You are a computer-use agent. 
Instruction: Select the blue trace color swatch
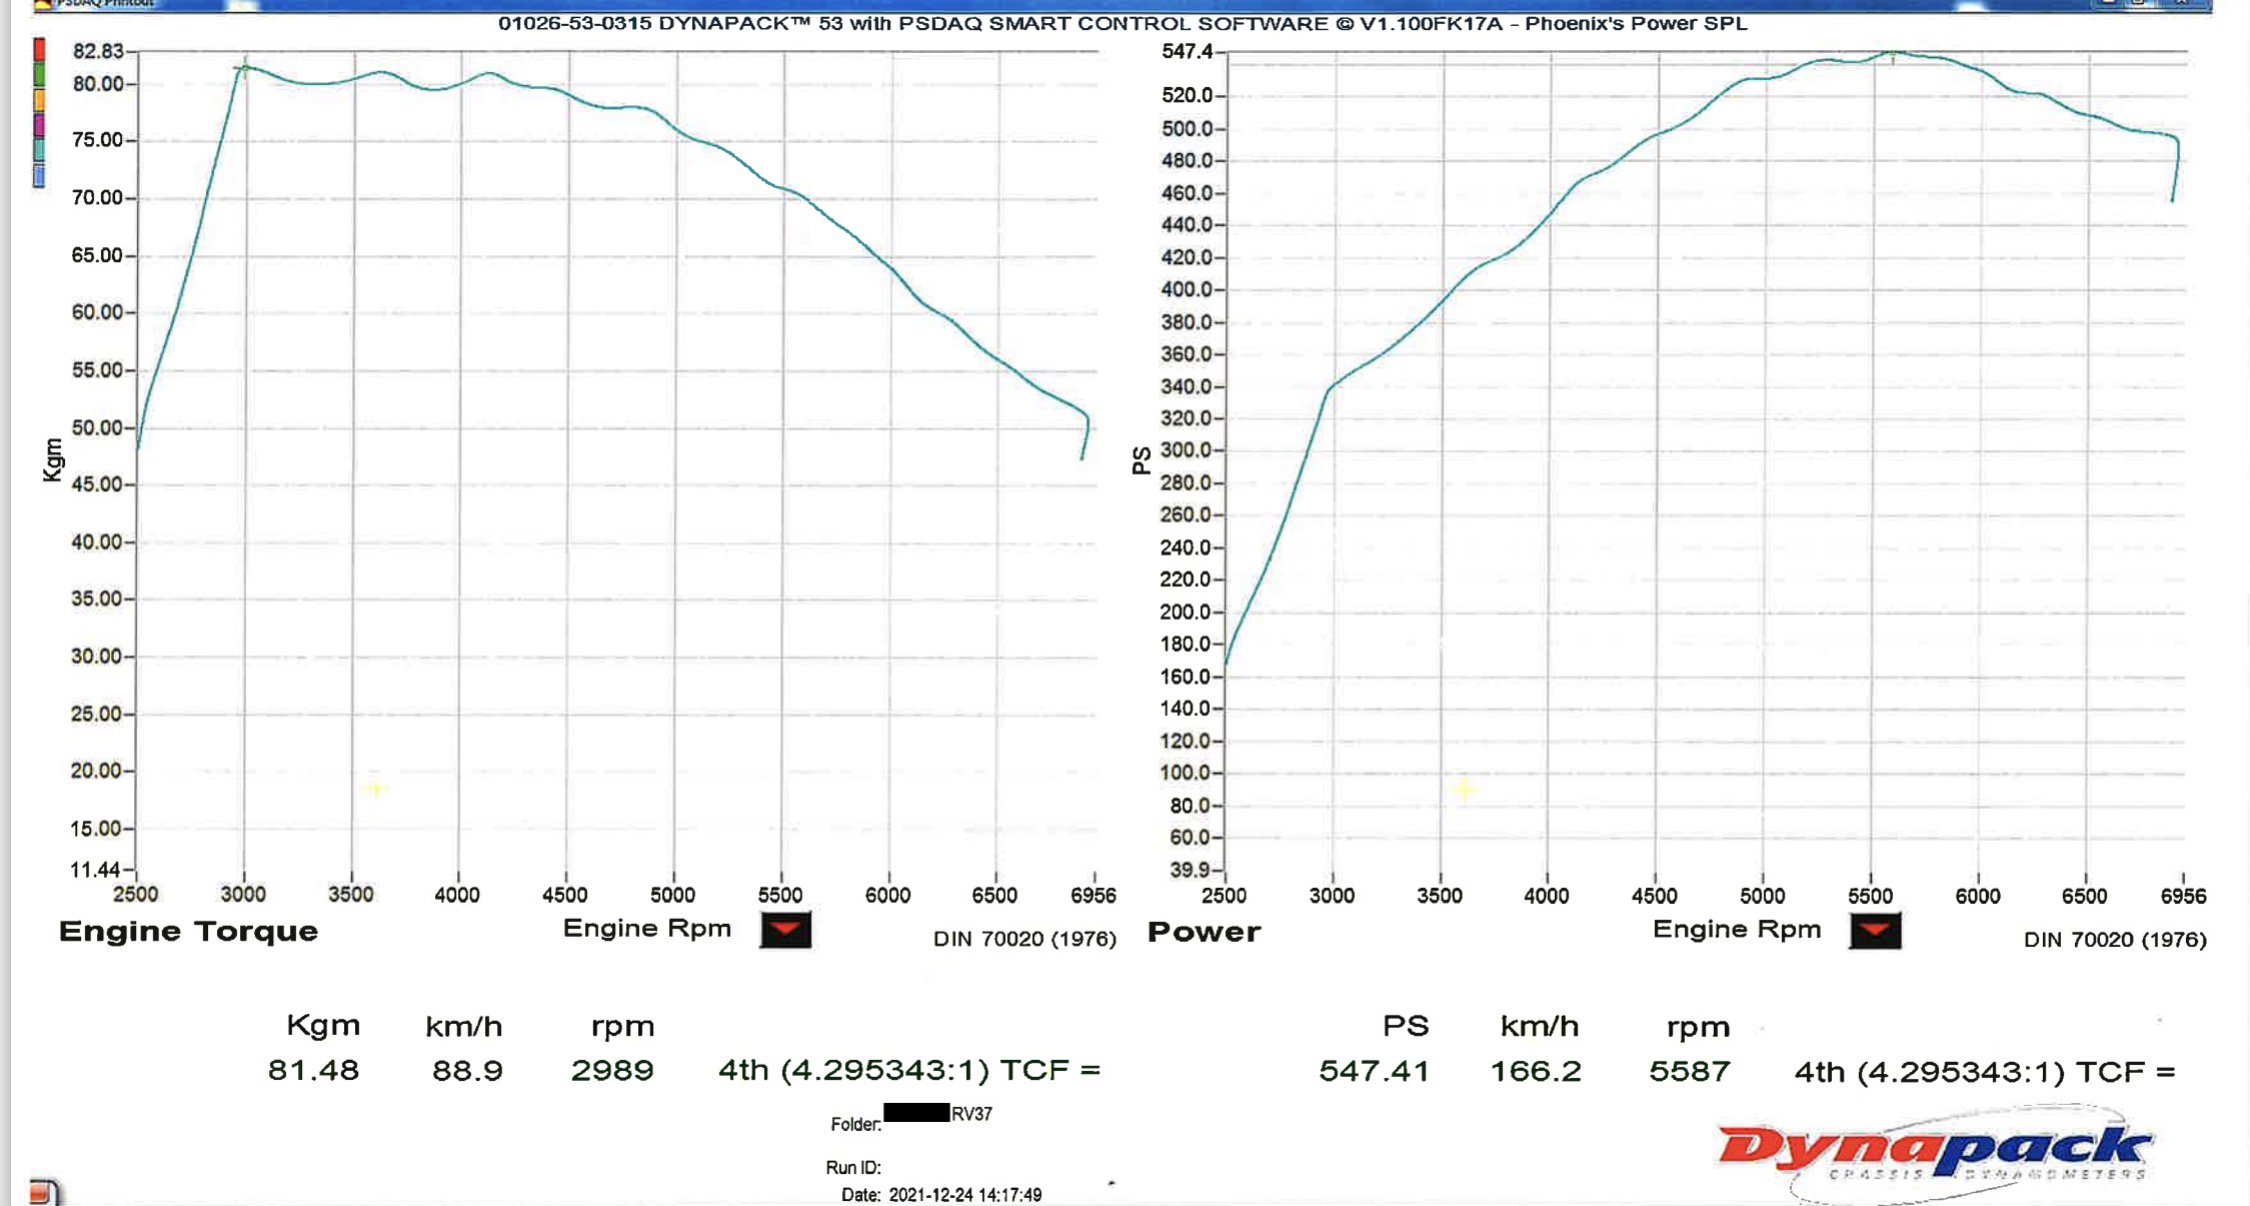tap(39, 176)
